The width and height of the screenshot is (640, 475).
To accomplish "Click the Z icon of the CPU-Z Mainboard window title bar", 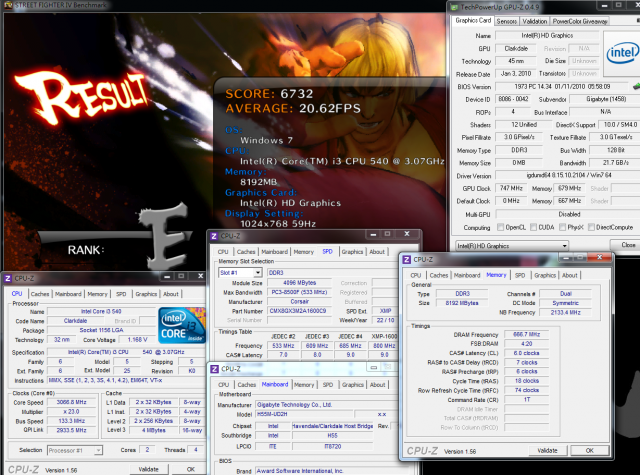I will pos(215,369).
